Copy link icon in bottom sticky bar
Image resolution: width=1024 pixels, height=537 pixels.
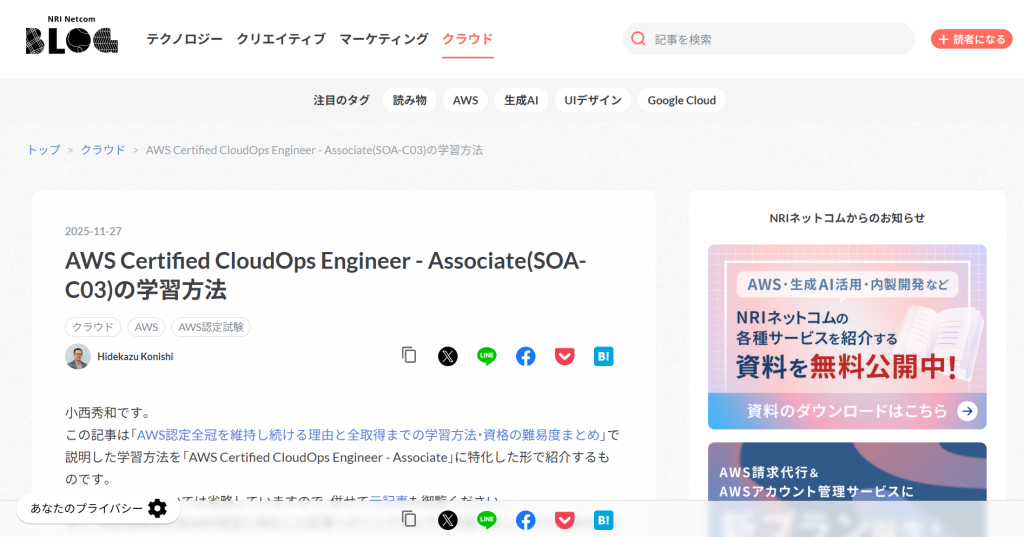coord(409,519)
